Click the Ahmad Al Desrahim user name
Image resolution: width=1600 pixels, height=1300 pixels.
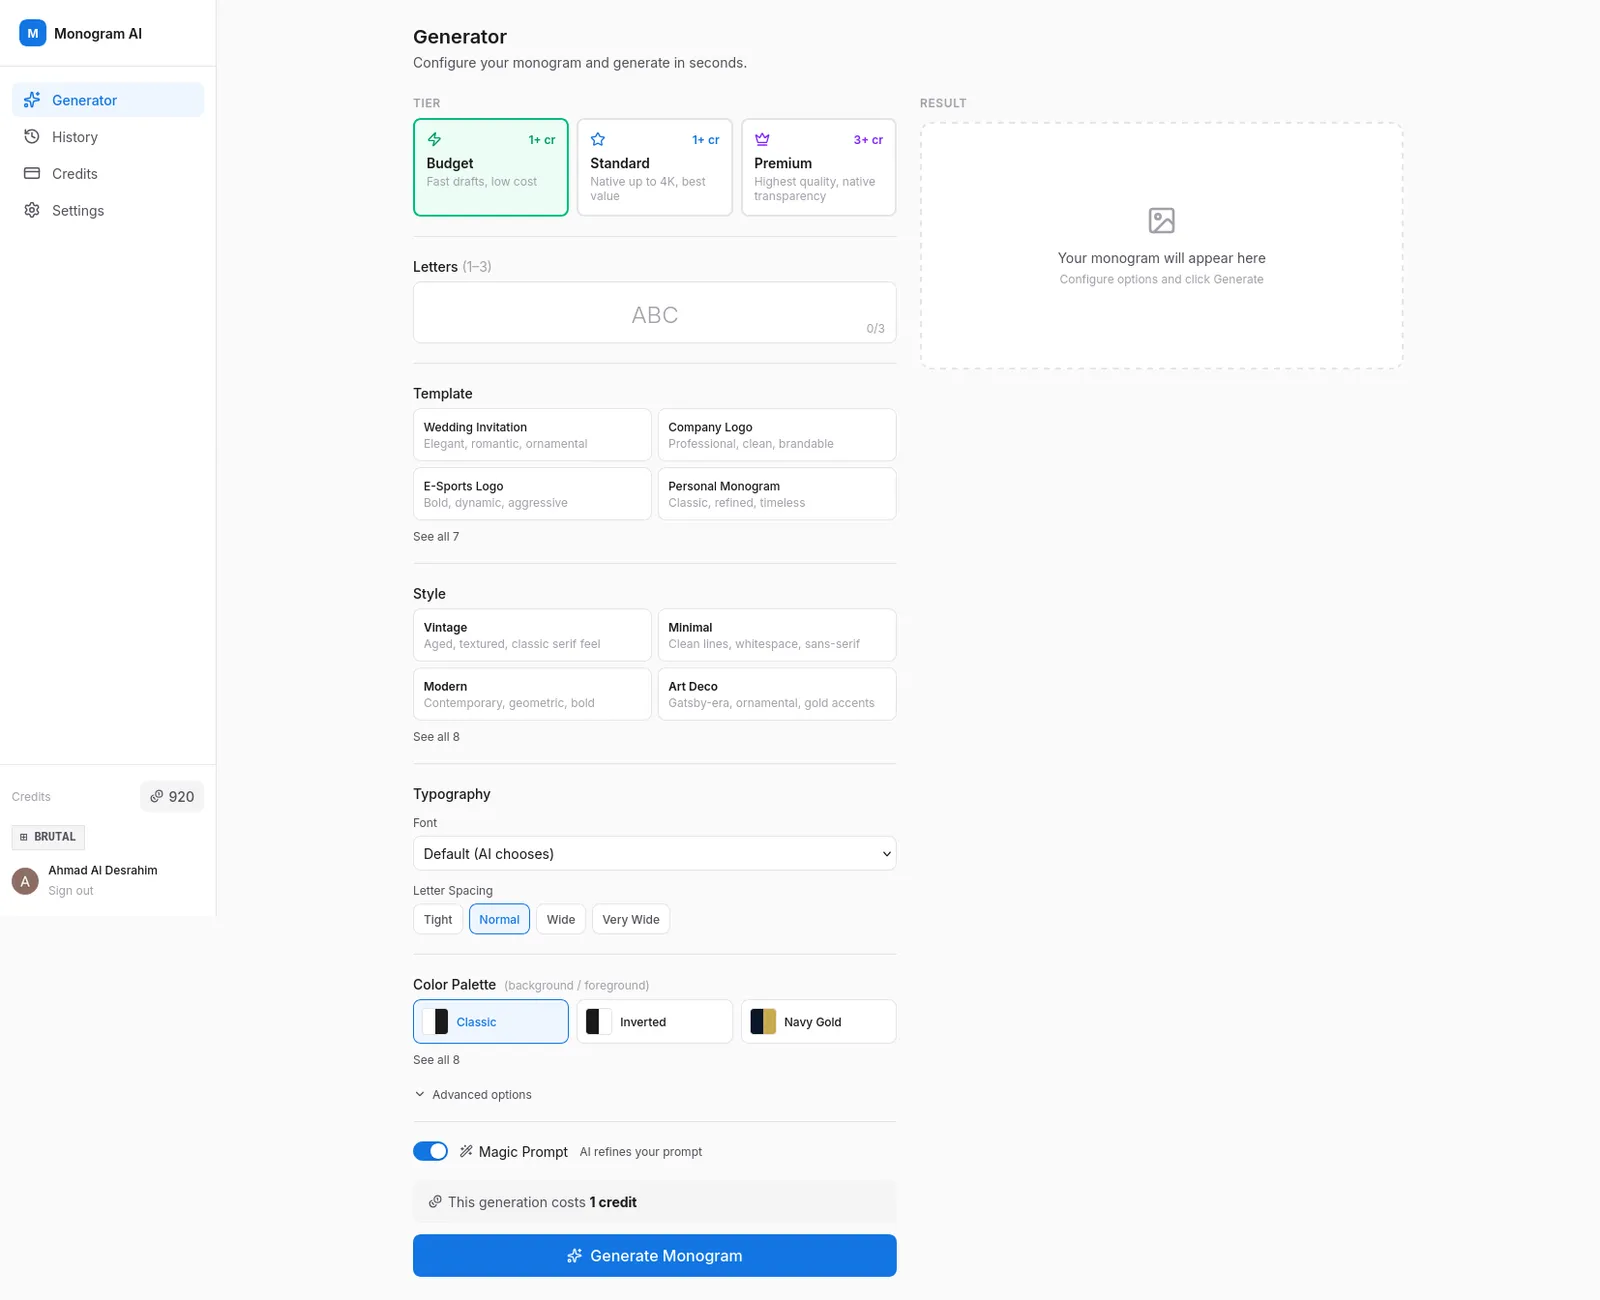pyautogui.click(x=103, y=870)
